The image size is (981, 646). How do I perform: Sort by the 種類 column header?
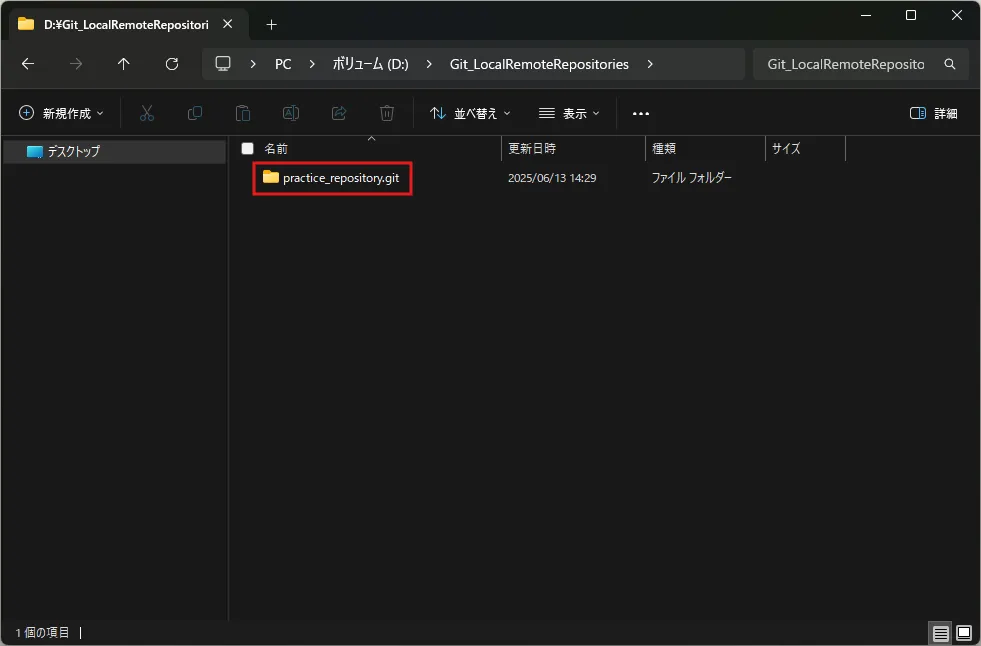(x=705, y=149)
